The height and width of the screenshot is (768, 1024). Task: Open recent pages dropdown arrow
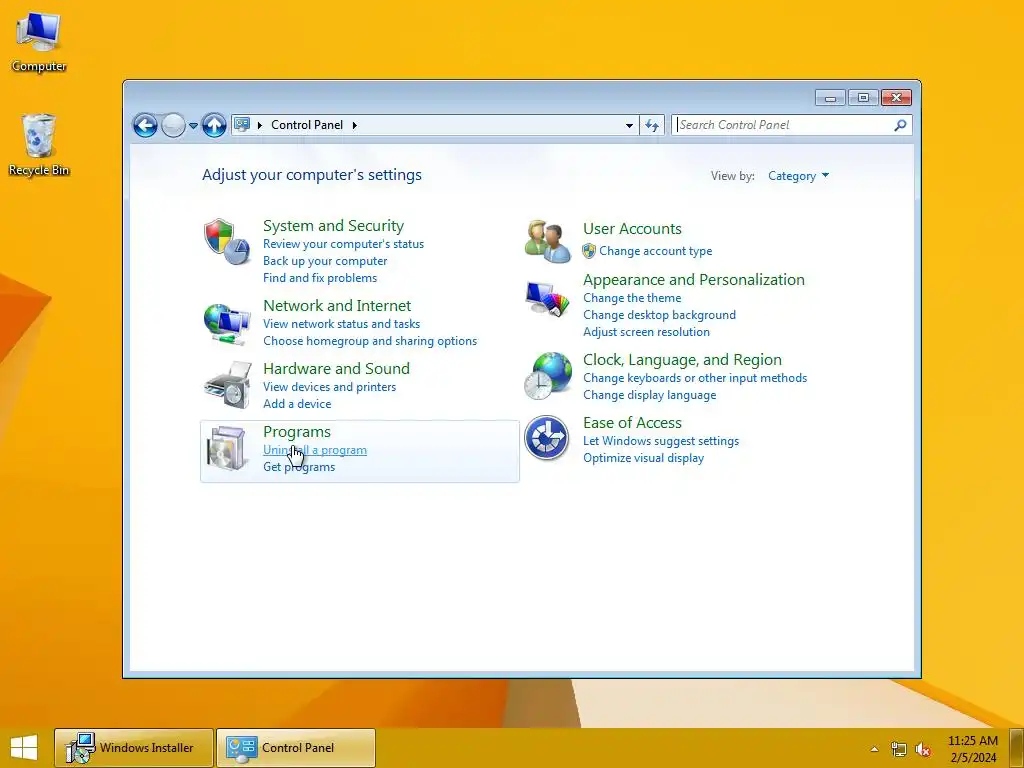pyautogui.click(x=193, y=125)
